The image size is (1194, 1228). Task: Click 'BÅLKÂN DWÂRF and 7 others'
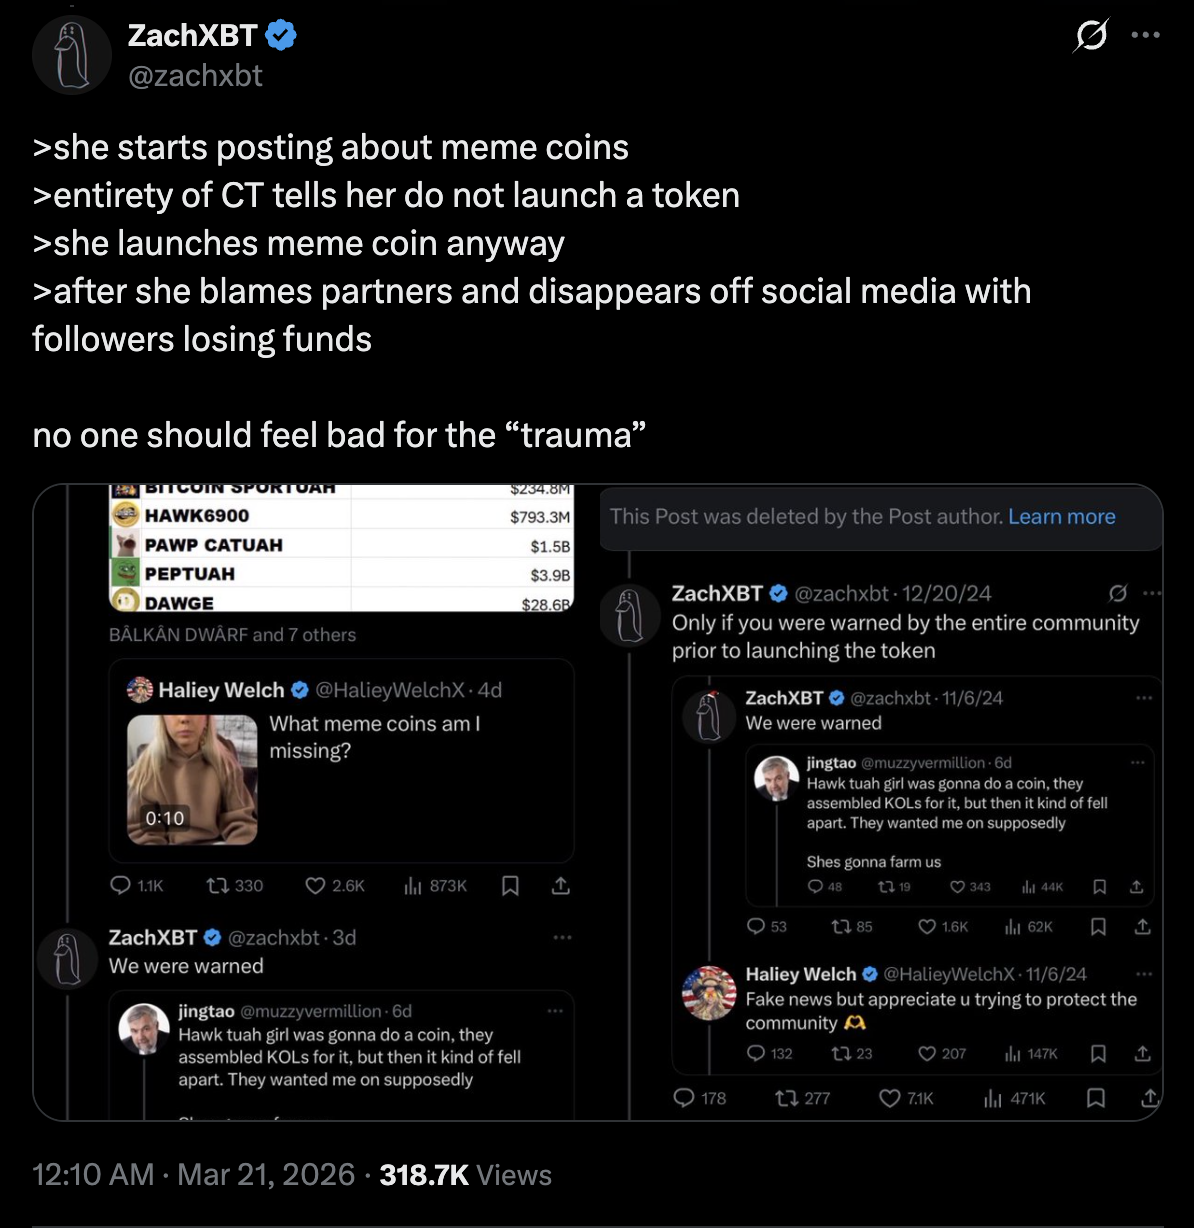point(232,634)
